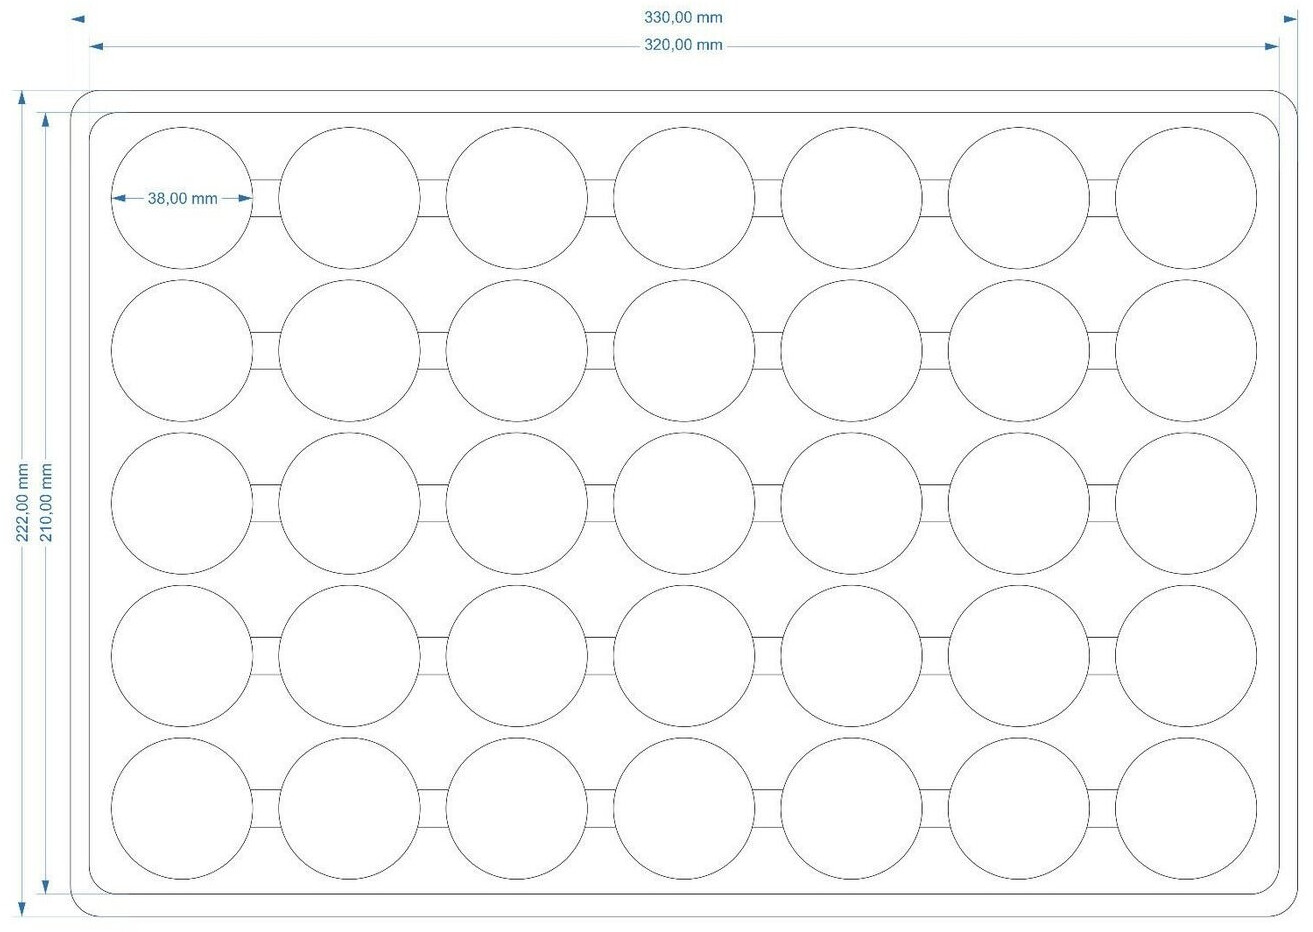Click the 320,00 mm width dimension label

[683, 45]
